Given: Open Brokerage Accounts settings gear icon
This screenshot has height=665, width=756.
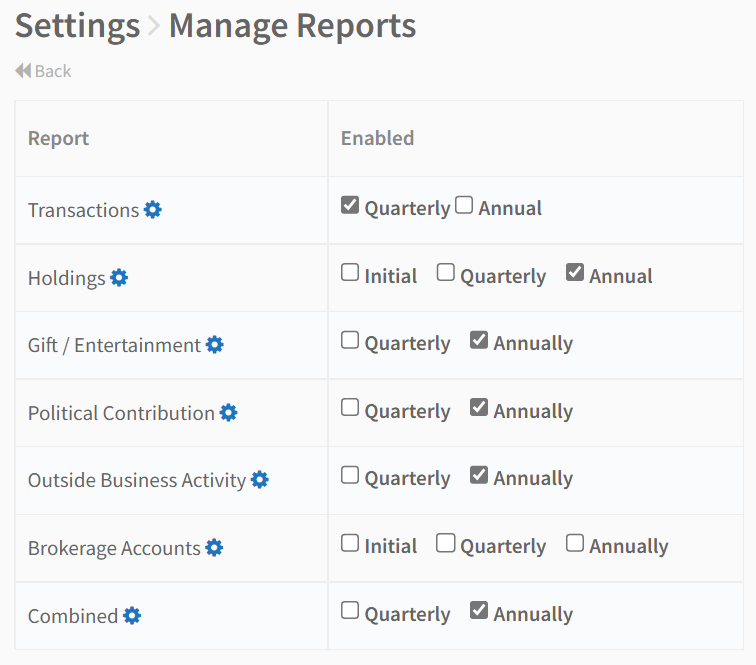Looking at the screenshot, I should pyautogui.click(x=214, y=548).
